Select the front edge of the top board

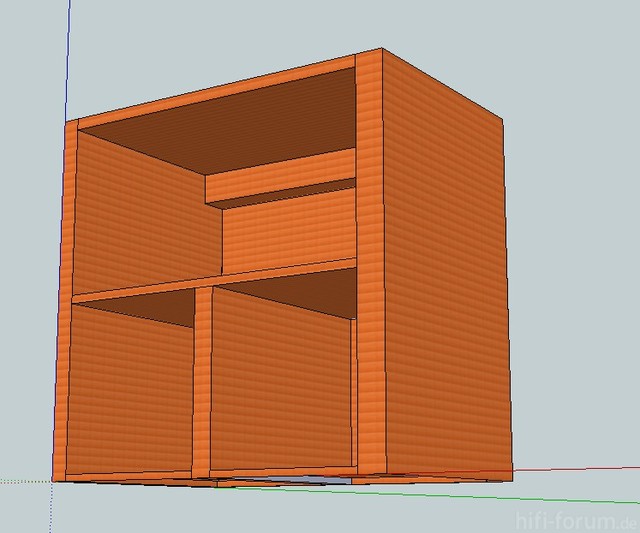216,92
